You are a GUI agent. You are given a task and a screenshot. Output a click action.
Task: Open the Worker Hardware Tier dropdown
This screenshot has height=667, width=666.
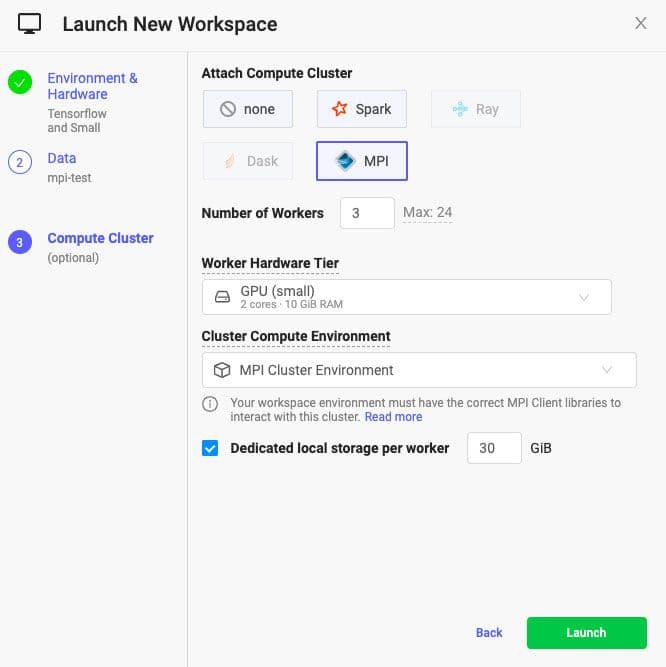coord(407,297)
